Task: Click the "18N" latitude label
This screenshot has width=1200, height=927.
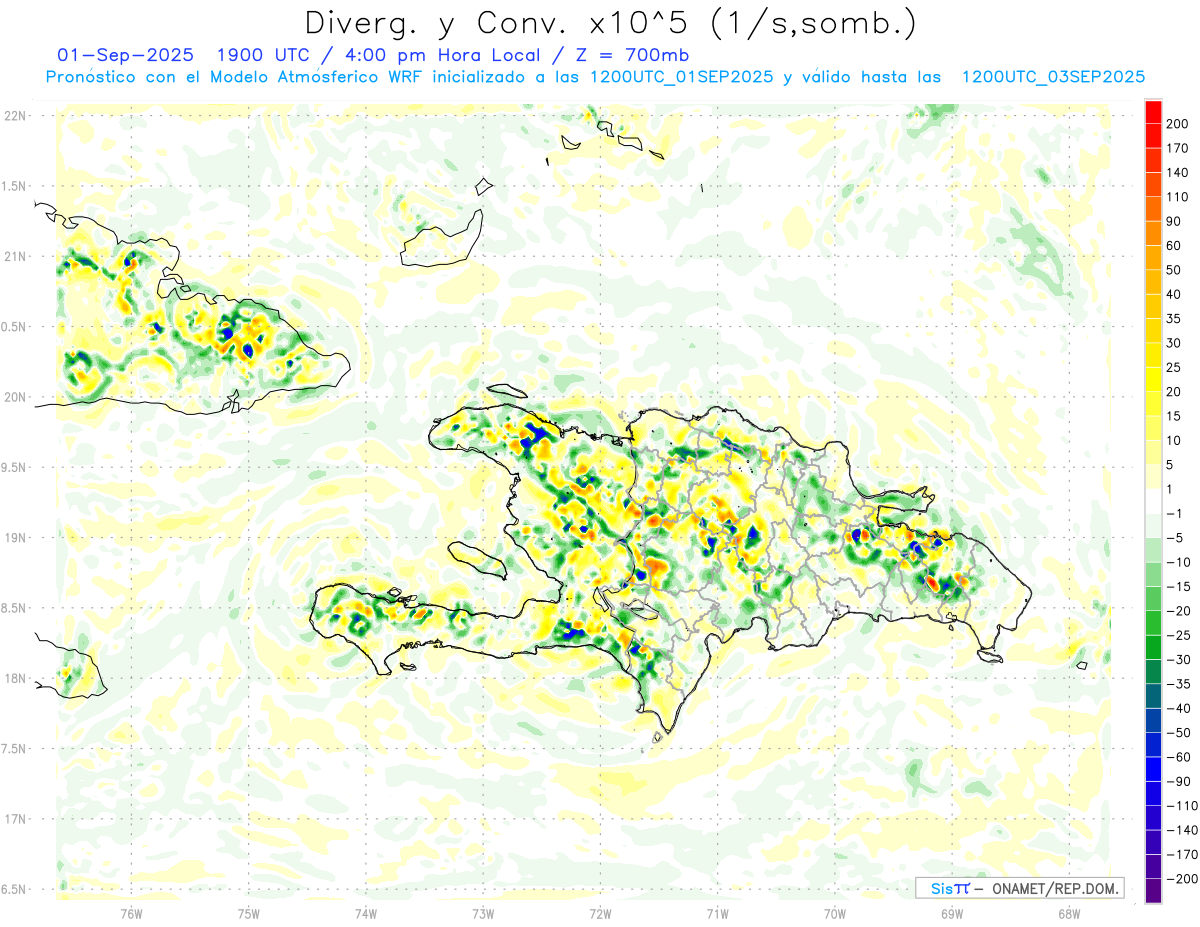Action: pyautogui.click(x=15, y=679)
